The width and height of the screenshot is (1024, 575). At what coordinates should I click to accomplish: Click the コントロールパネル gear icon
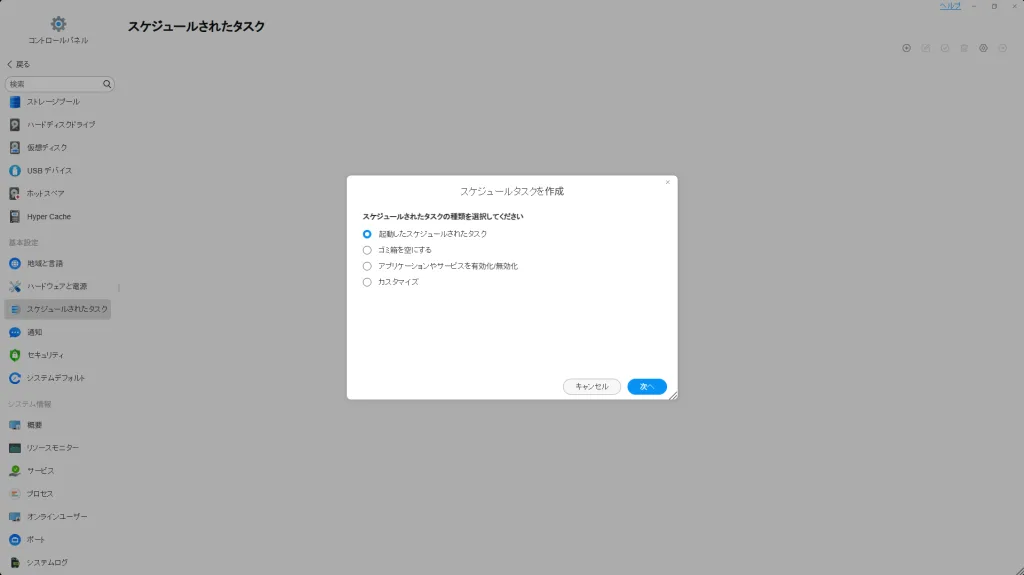[58, 24]
